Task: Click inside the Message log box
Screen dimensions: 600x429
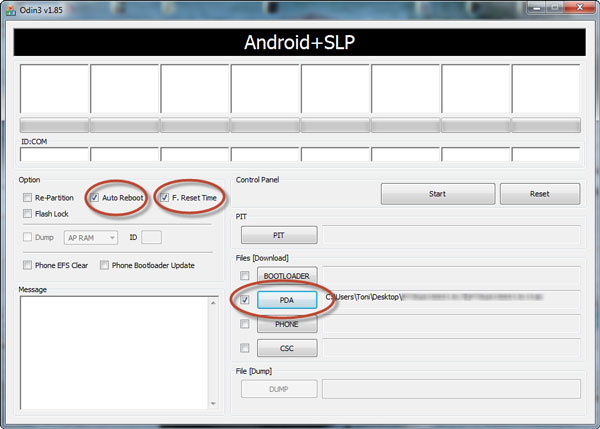Action: tap(110, 350)
